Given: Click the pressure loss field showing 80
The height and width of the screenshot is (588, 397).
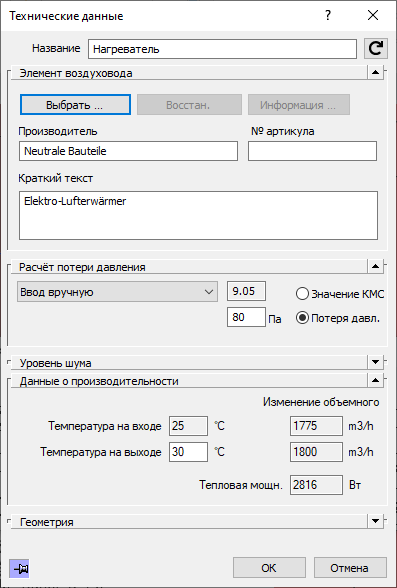Looking at the screenshot, I should click(246, 317).
